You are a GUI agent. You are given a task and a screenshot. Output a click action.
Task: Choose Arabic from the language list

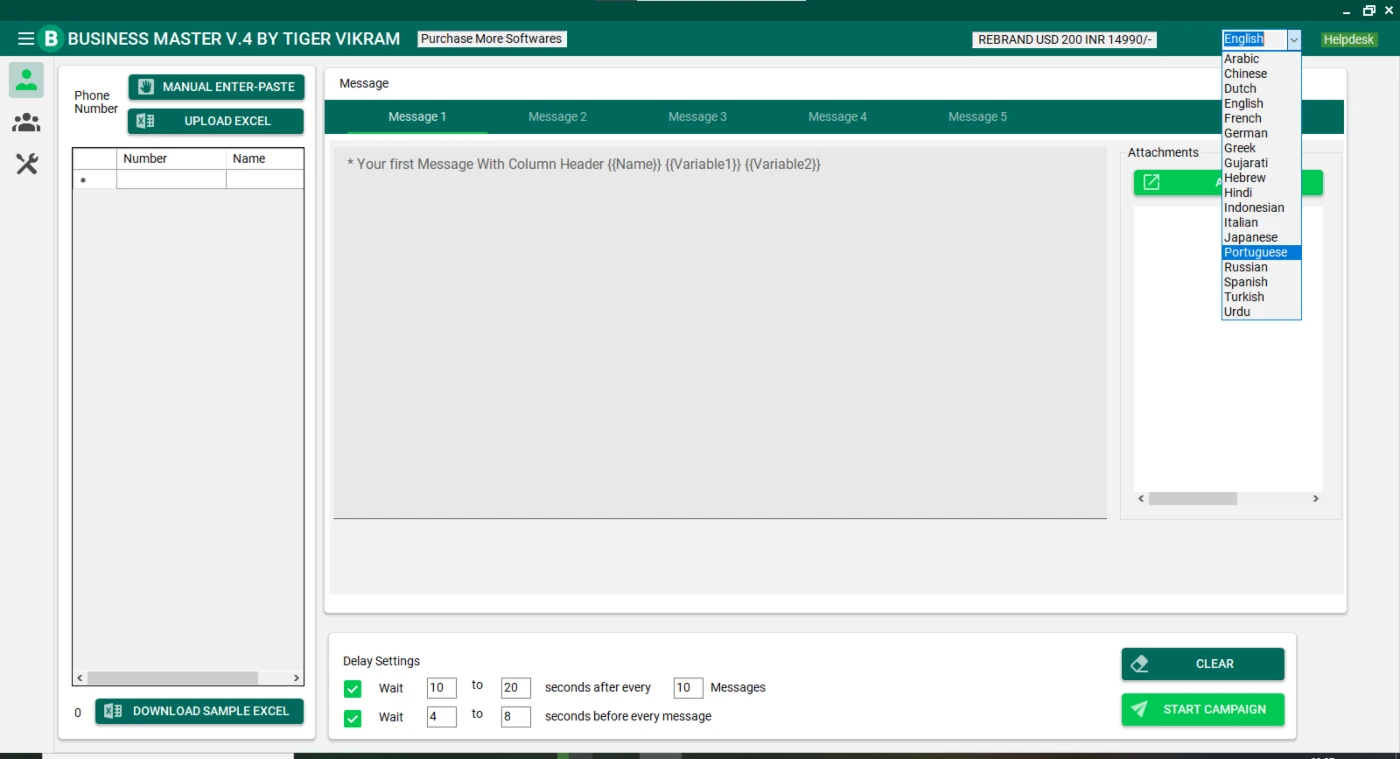[1261, 59]
